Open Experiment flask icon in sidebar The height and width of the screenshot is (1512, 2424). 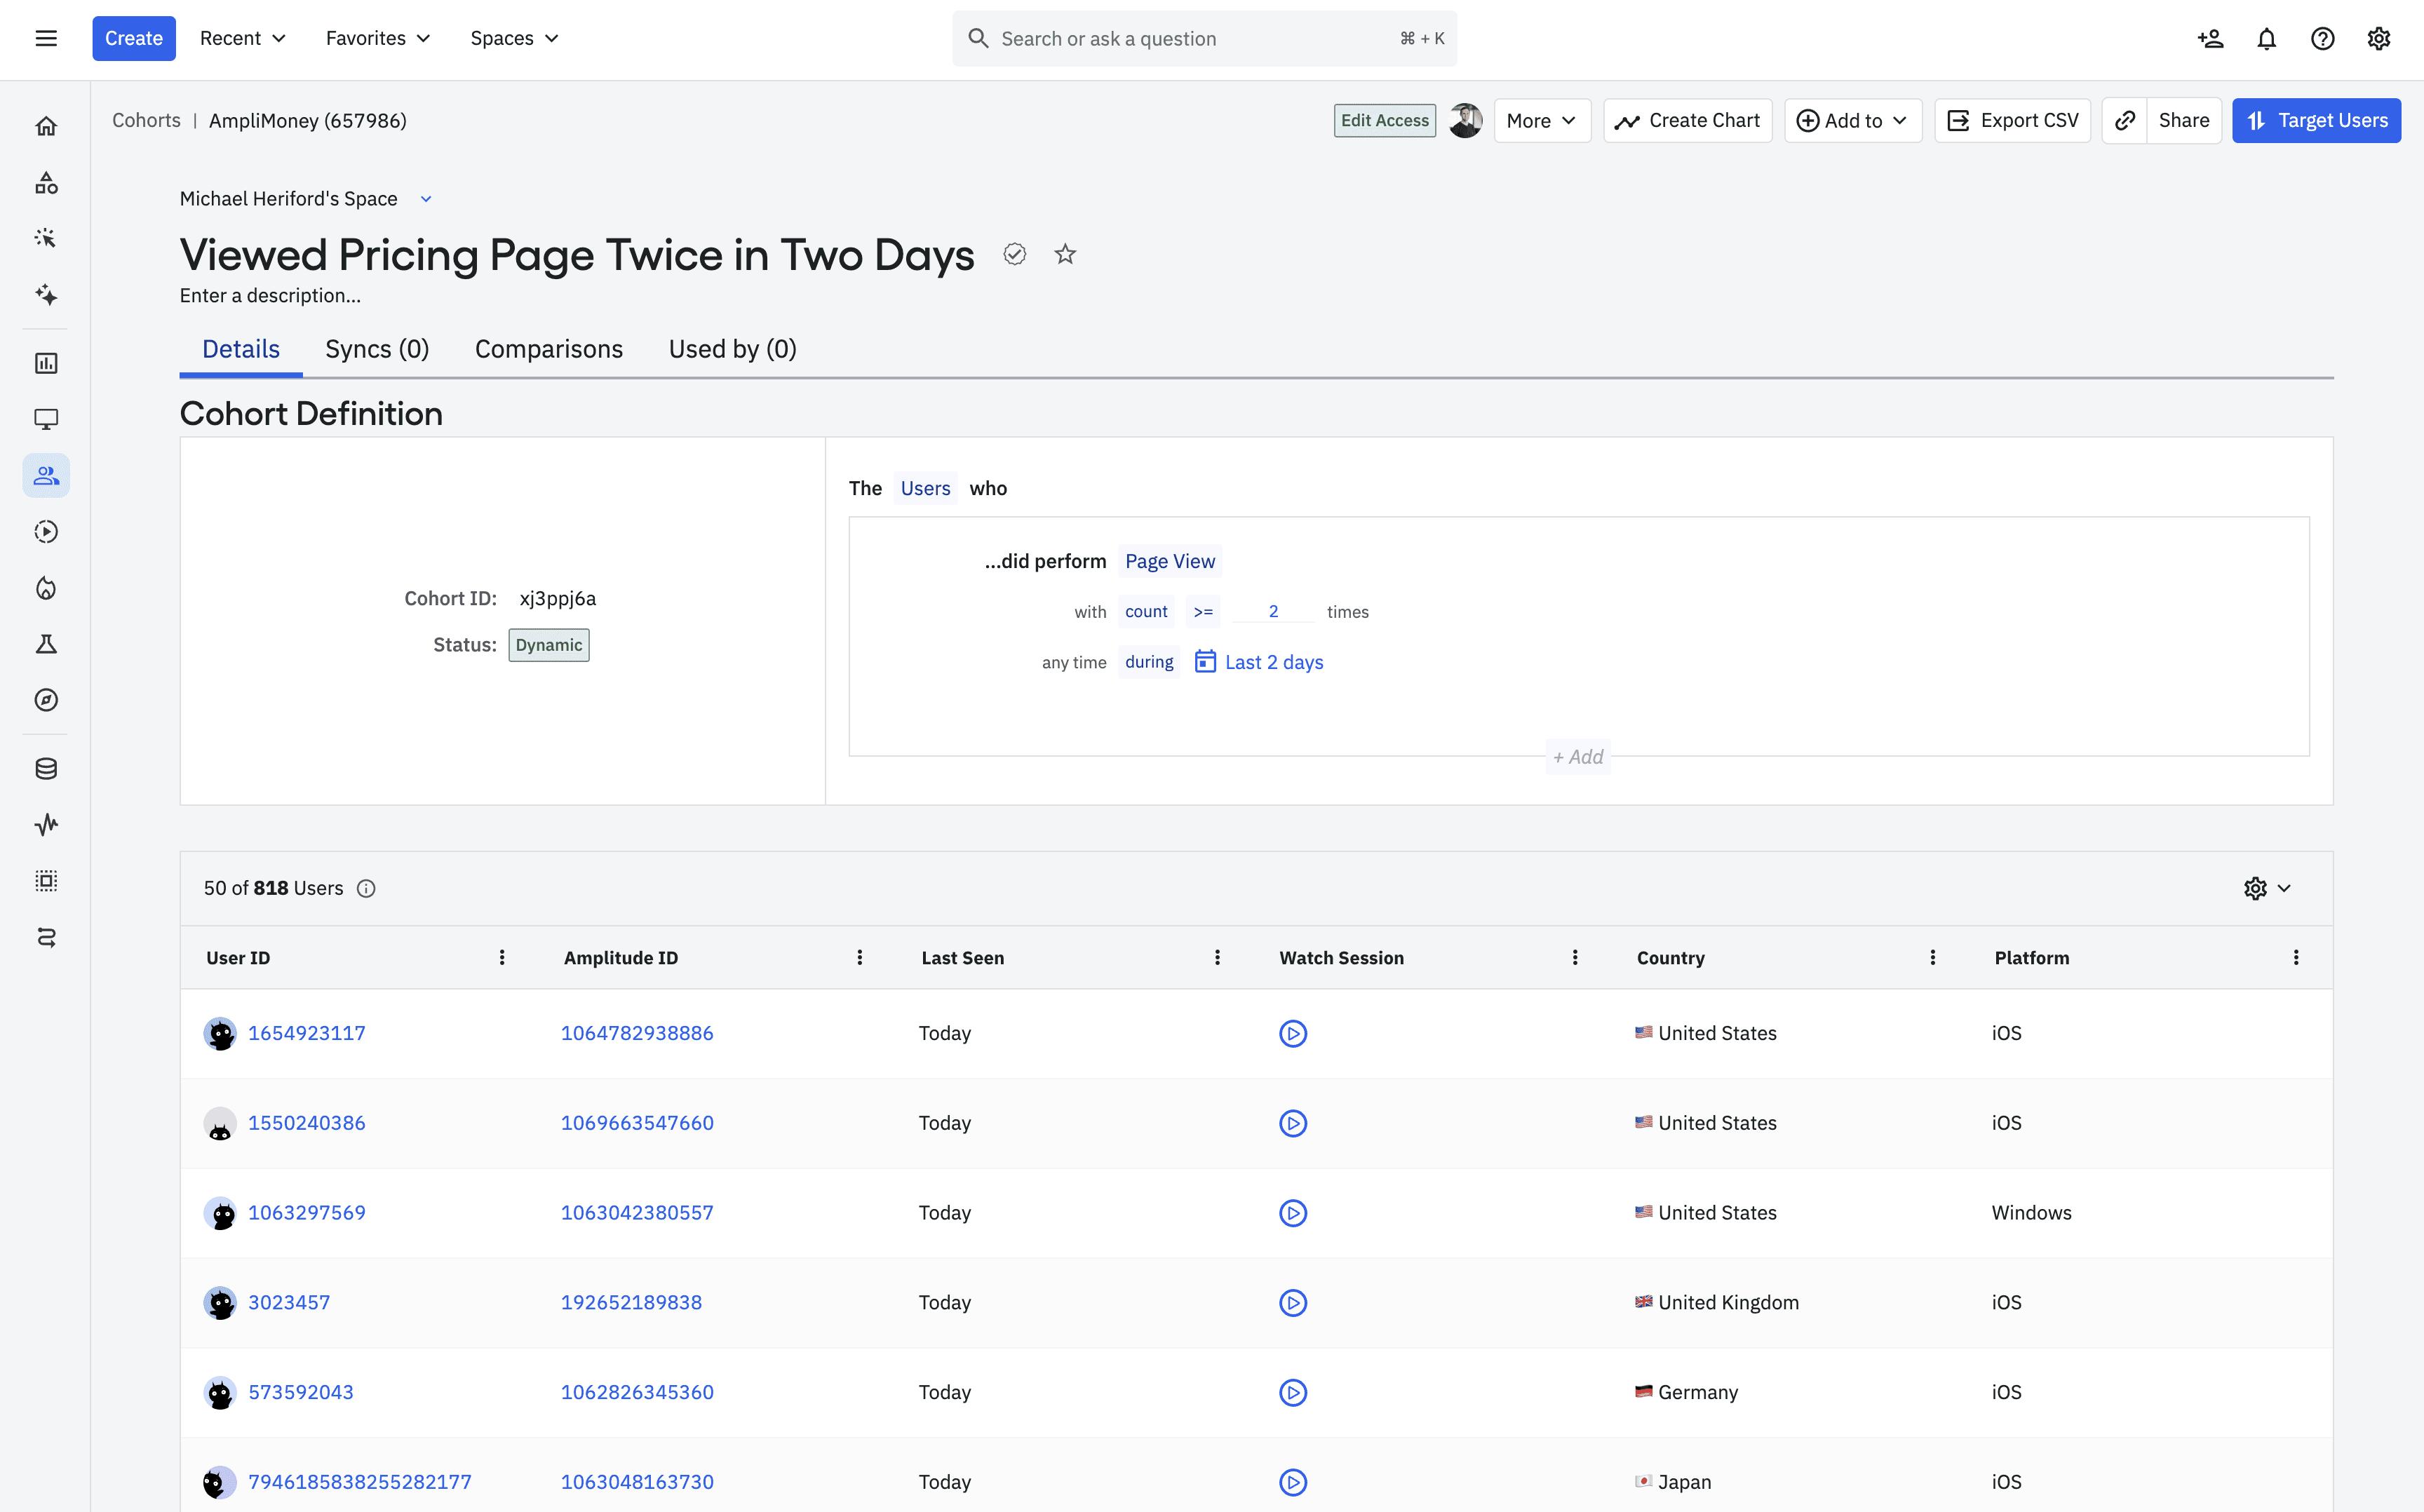(46, 644)
